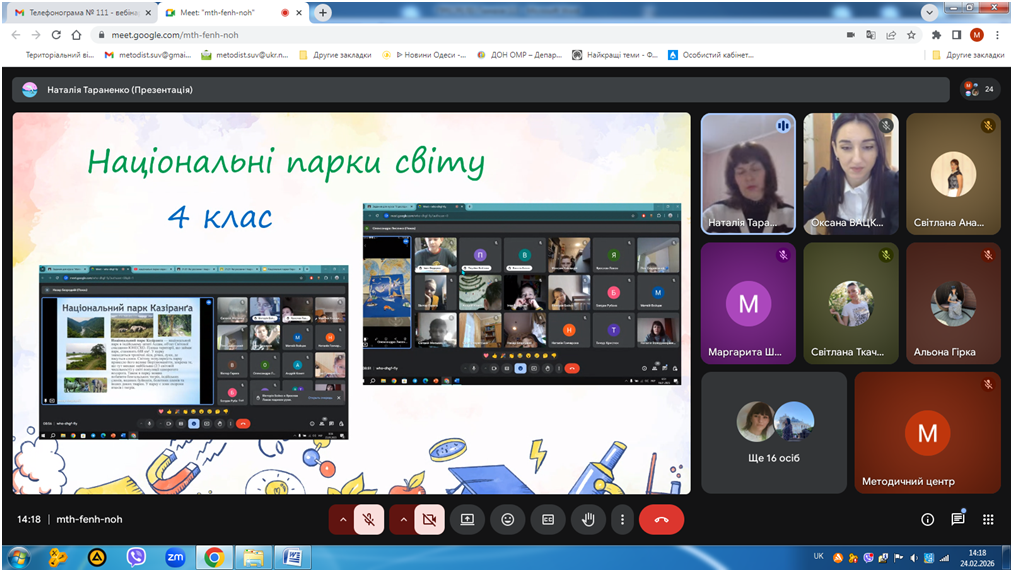1013x572 pixels.
Task: Show the participant list with 24 people
Action: [x=978, y=89]
